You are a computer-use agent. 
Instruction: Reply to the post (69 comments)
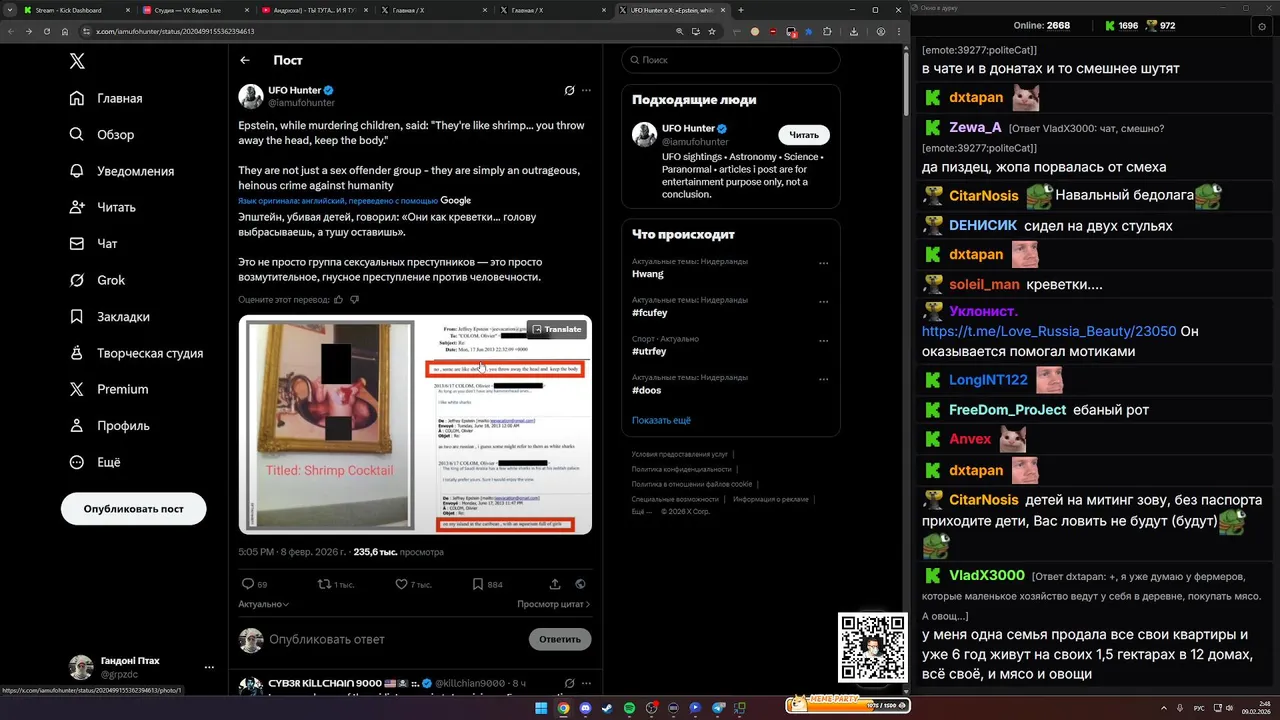coord(254,584)
